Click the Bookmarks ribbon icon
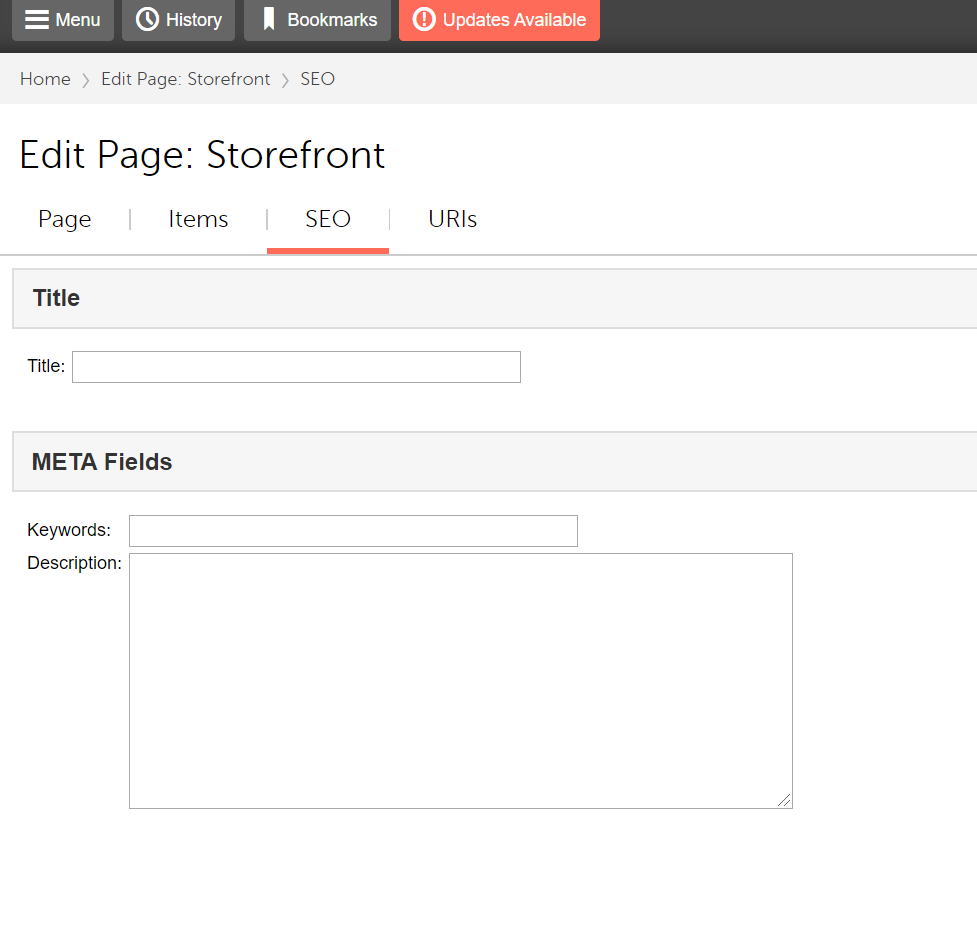Image resolution: width=977 pixels, height=945 pixels. pyautogui.click(x=268, y=20)
